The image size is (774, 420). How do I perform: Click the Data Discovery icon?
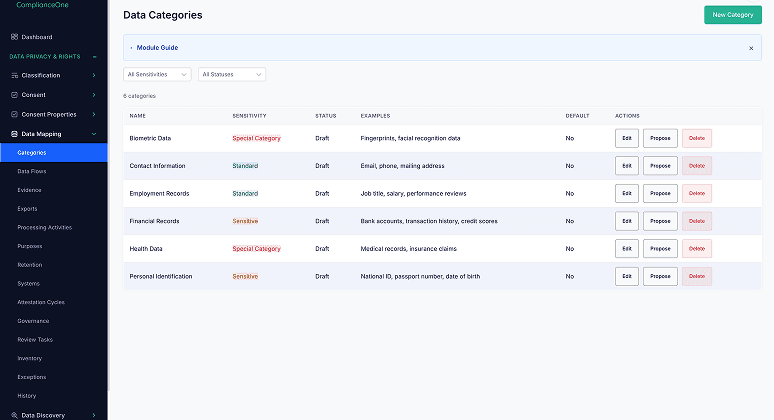pyautogui.click(x=14, y=416)
